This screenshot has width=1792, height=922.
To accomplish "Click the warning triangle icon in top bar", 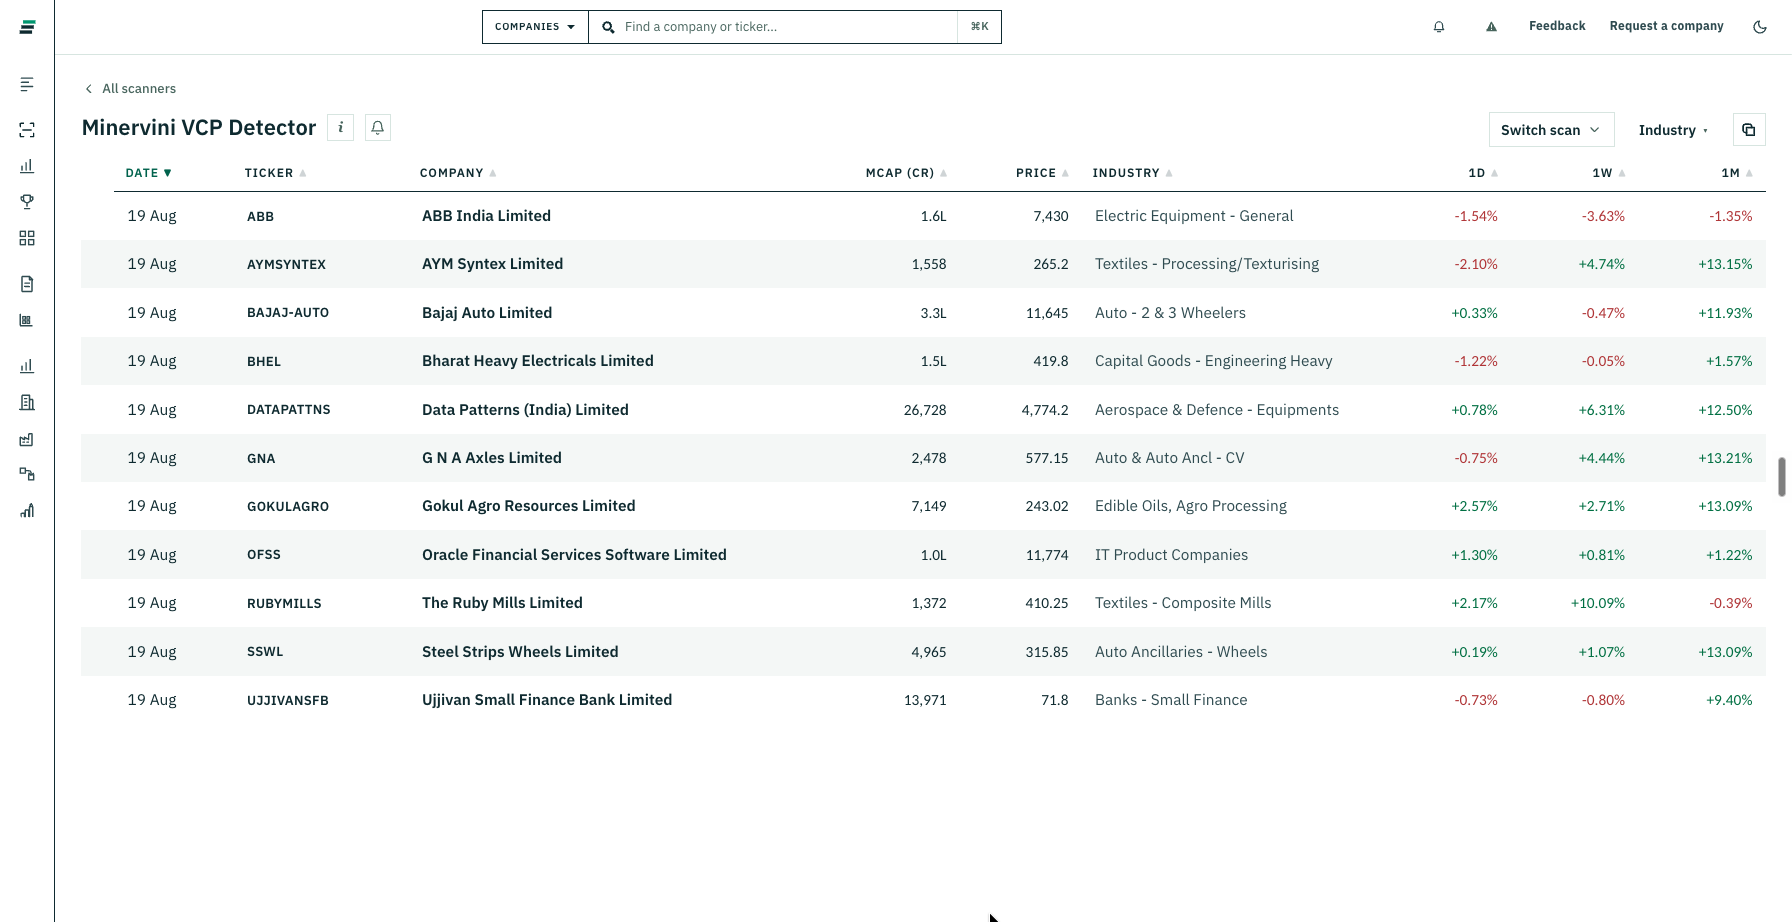I will (1491, 27).
